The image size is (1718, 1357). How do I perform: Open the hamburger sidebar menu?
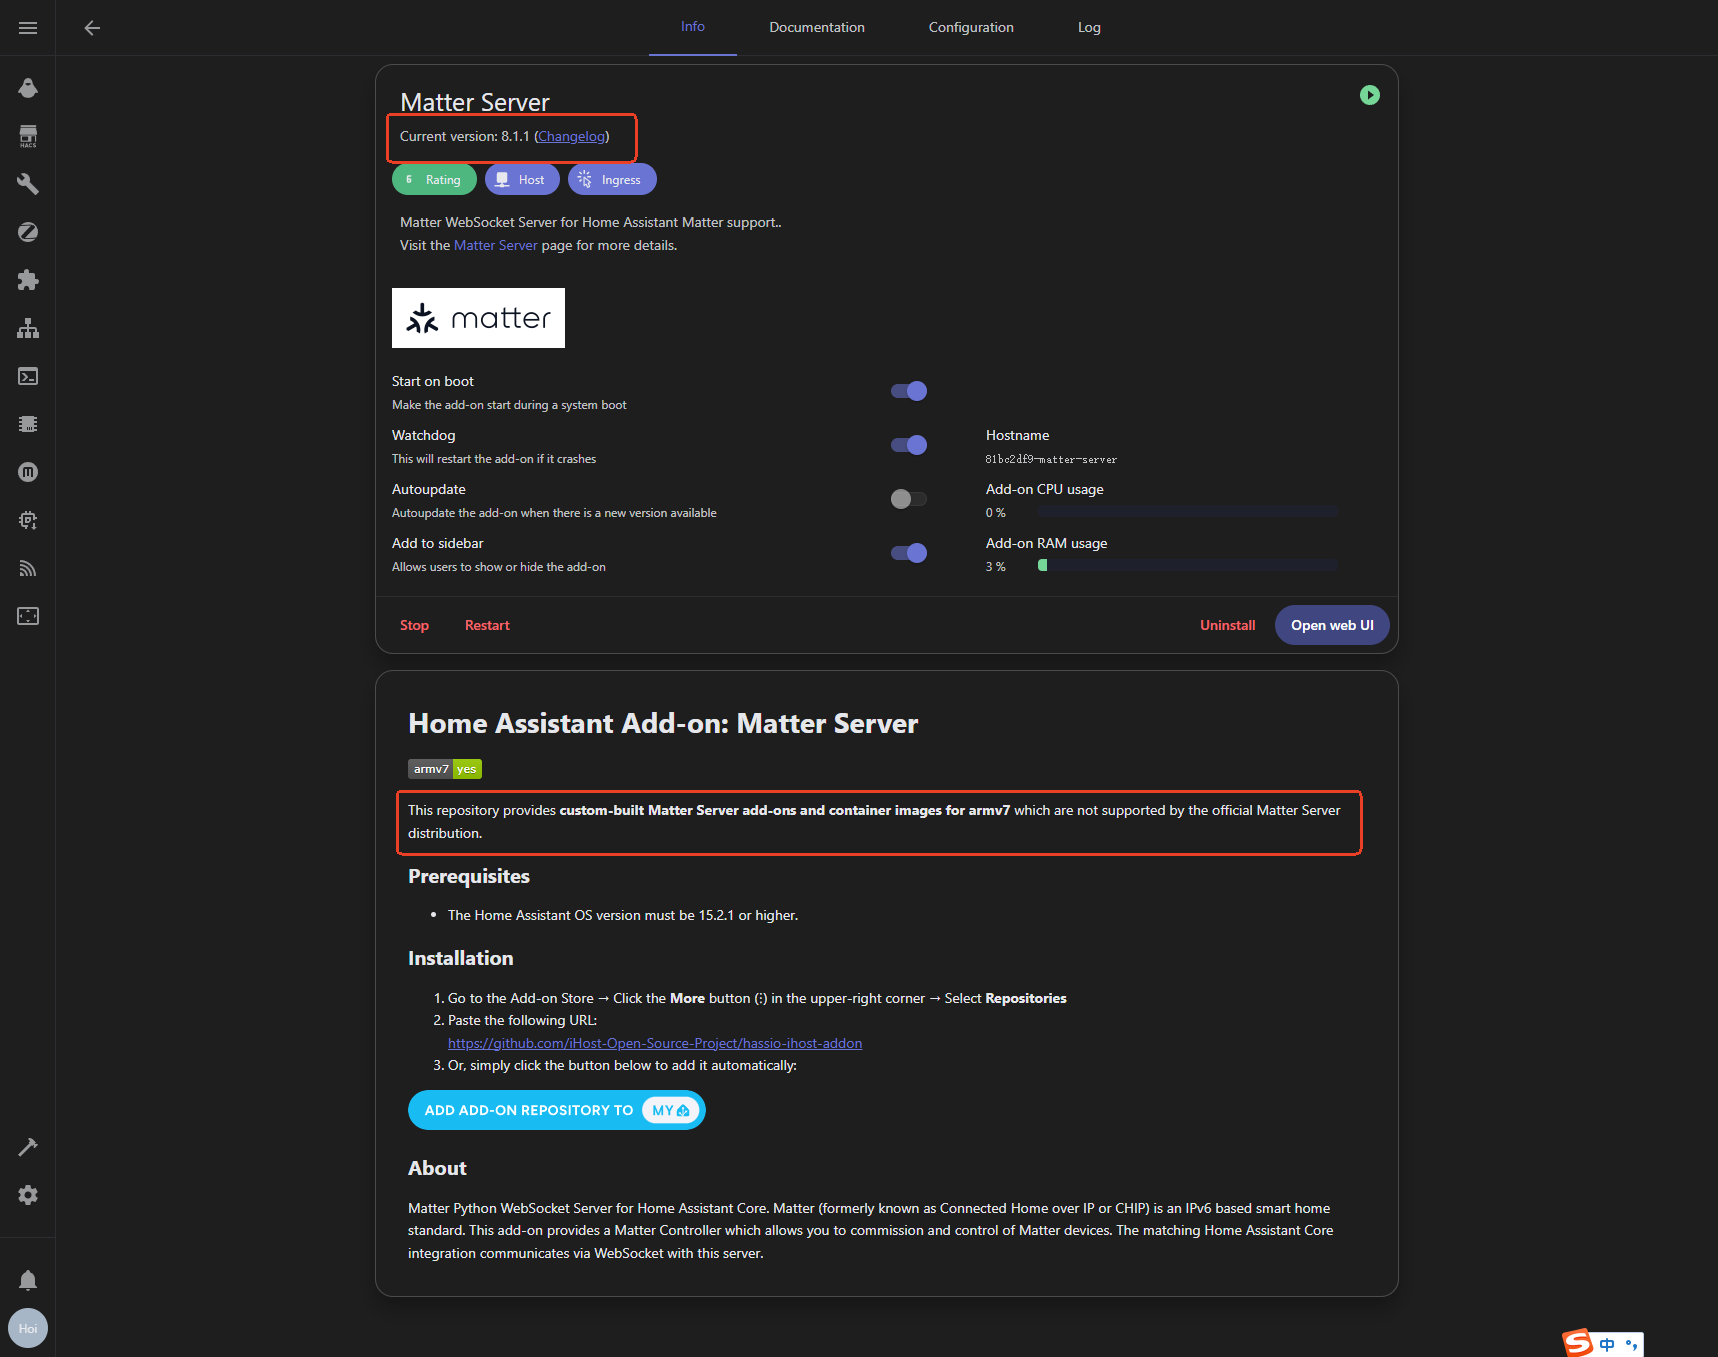point(28,28)
